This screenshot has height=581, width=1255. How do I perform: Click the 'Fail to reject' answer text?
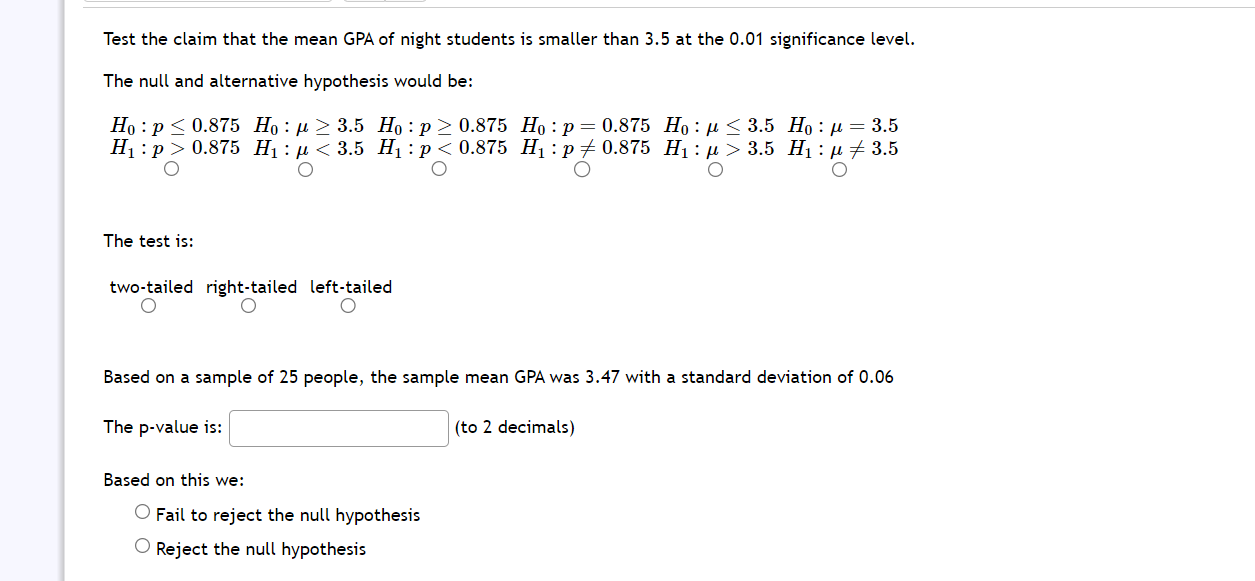288,514
